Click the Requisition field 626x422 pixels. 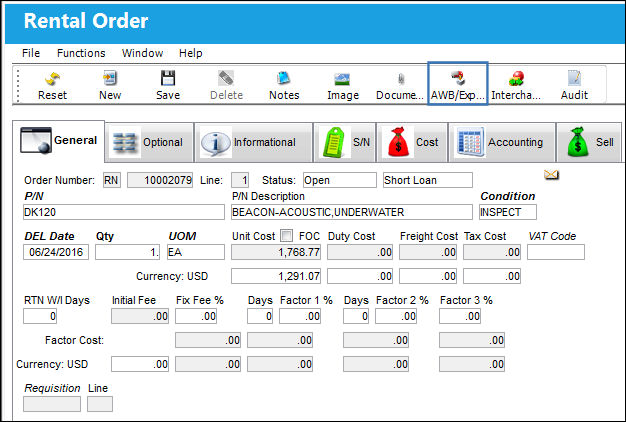click(x=52, y=404)
